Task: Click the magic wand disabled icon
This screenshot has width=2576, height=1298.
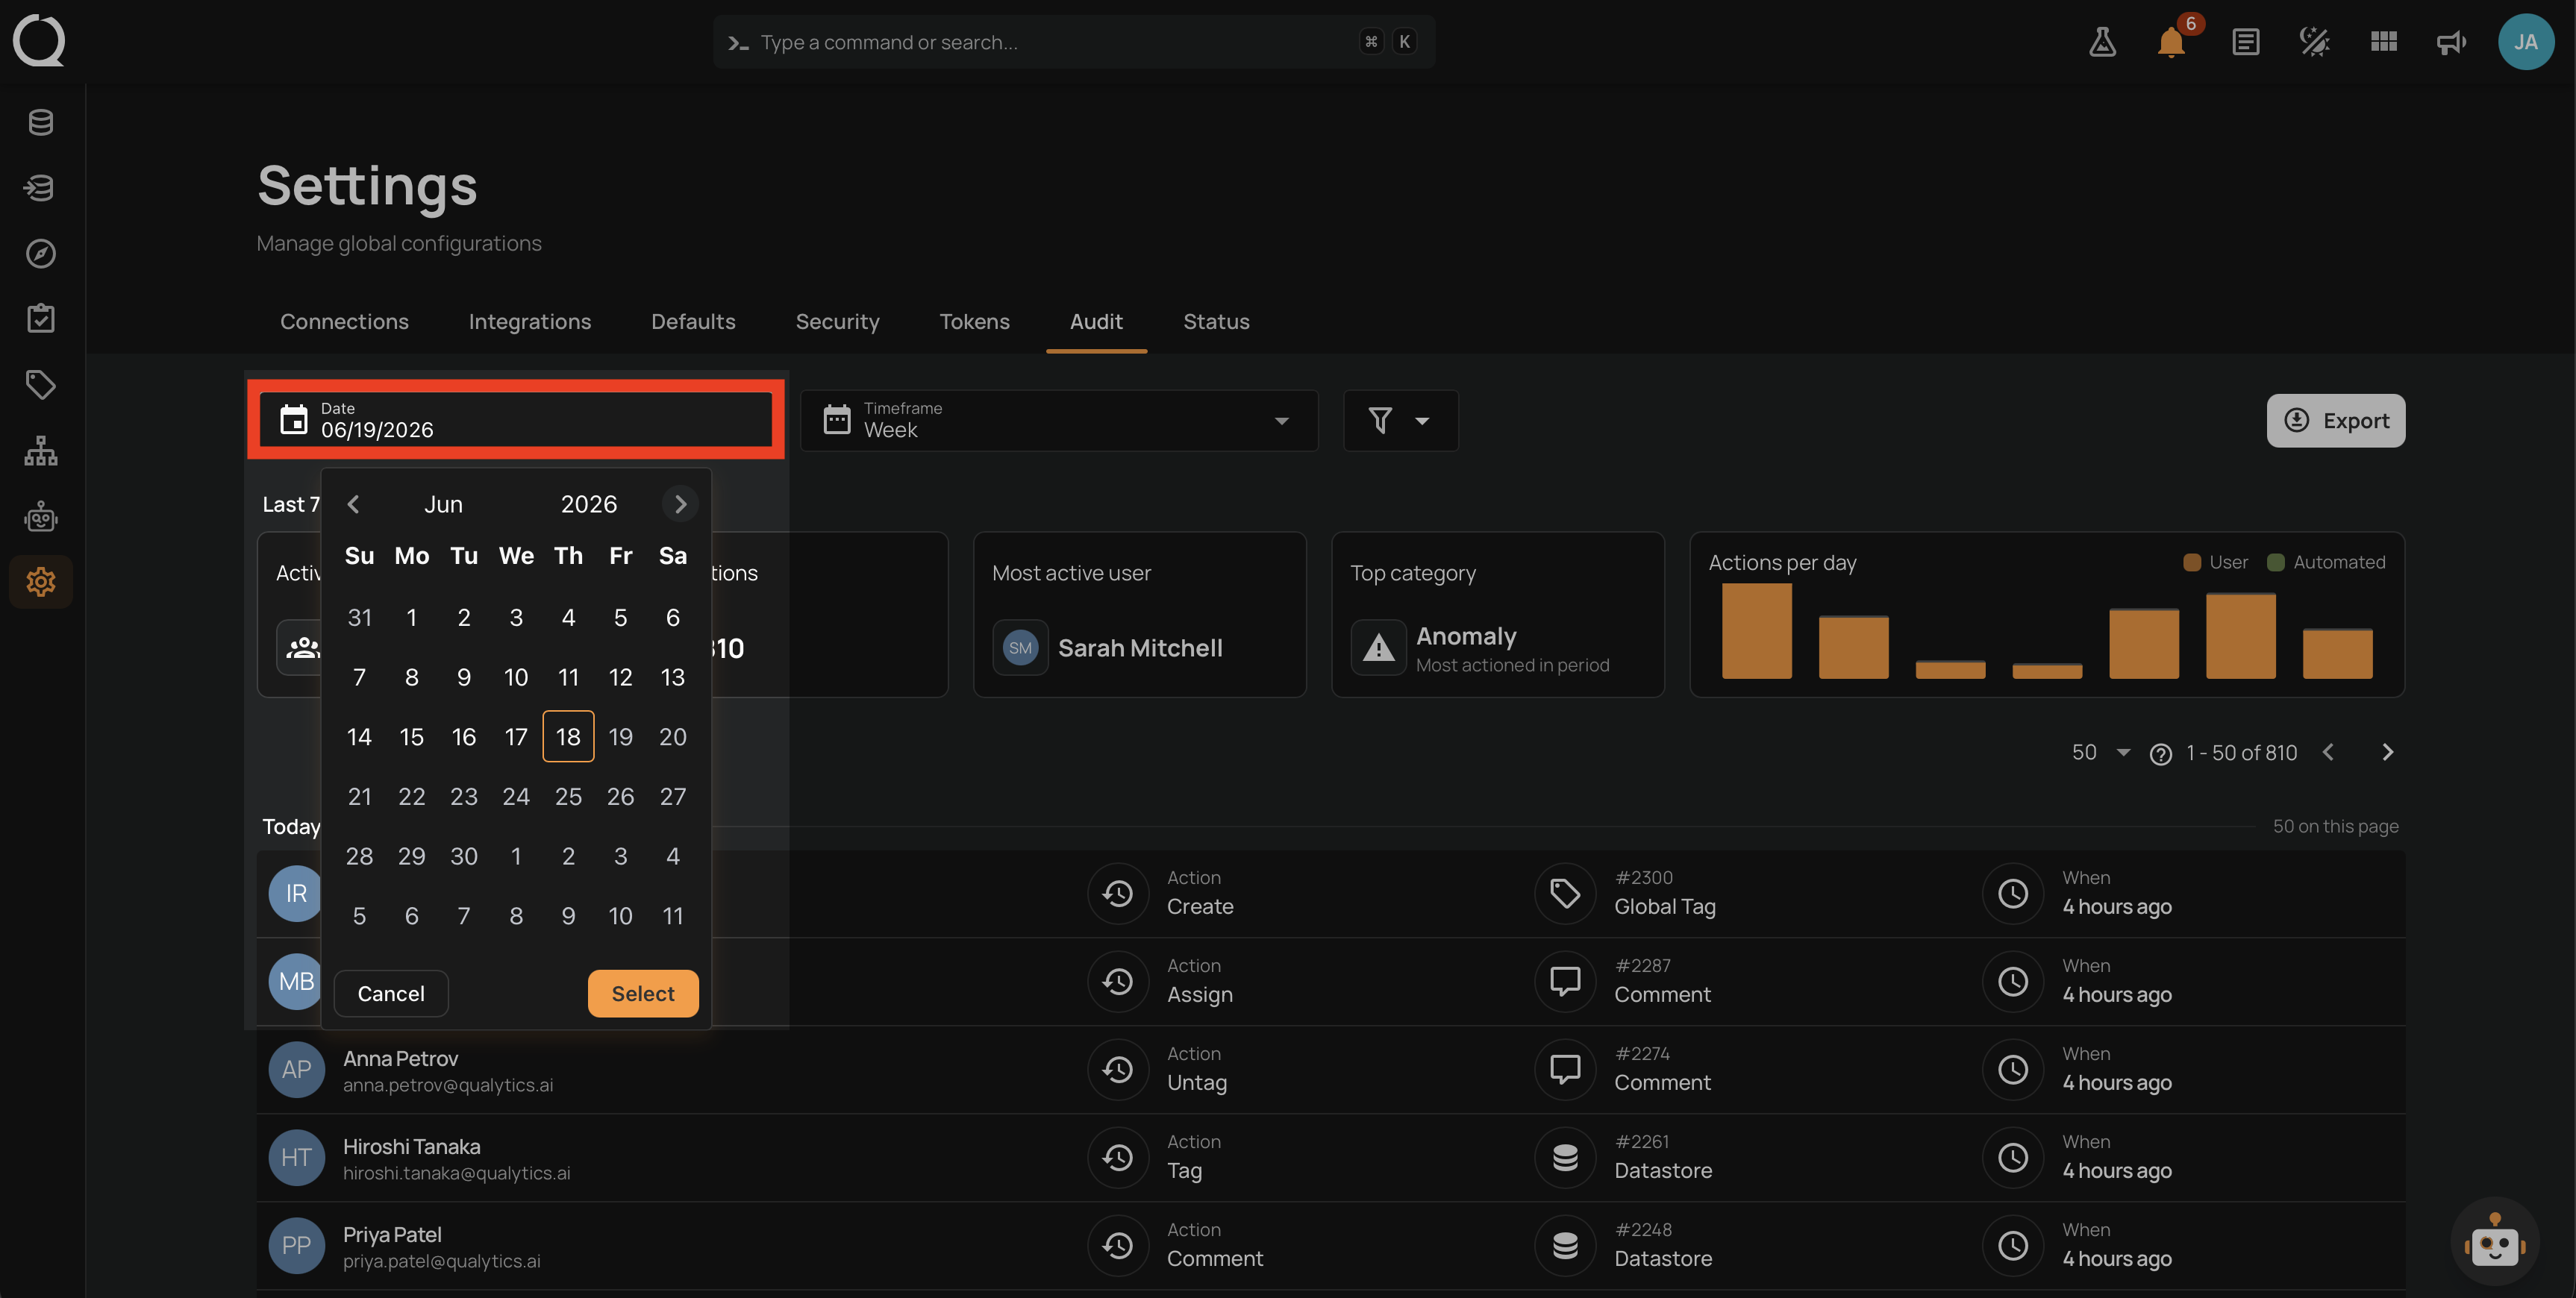Action: click(2314, 42)
